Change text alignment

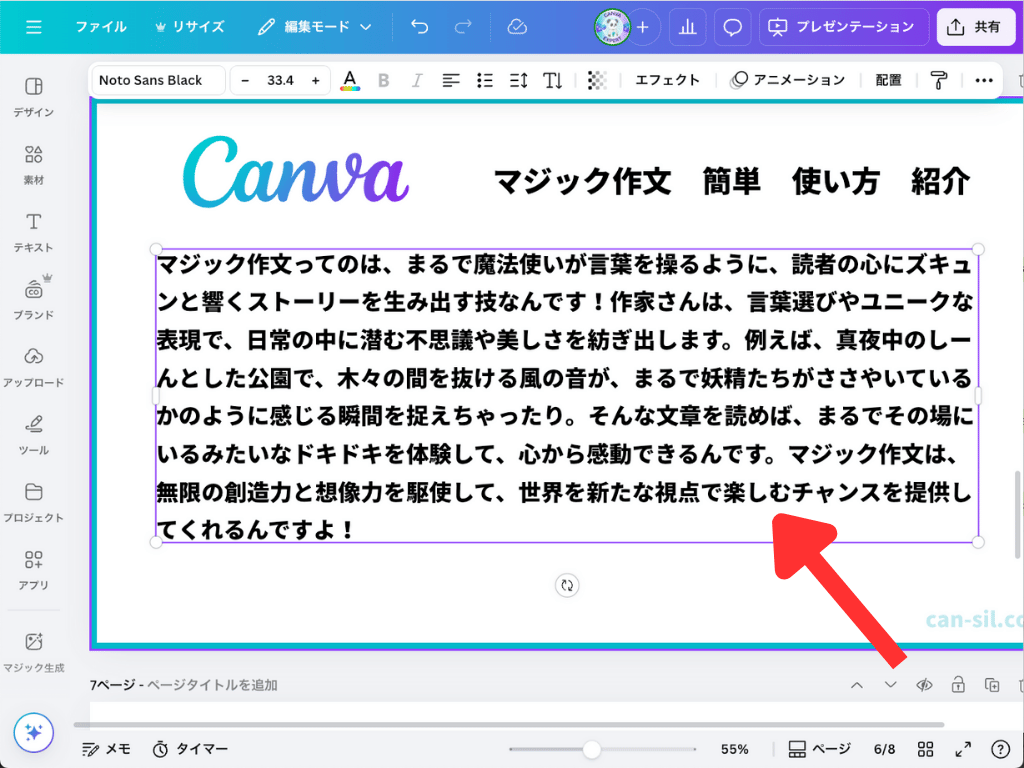pos(451,80)
